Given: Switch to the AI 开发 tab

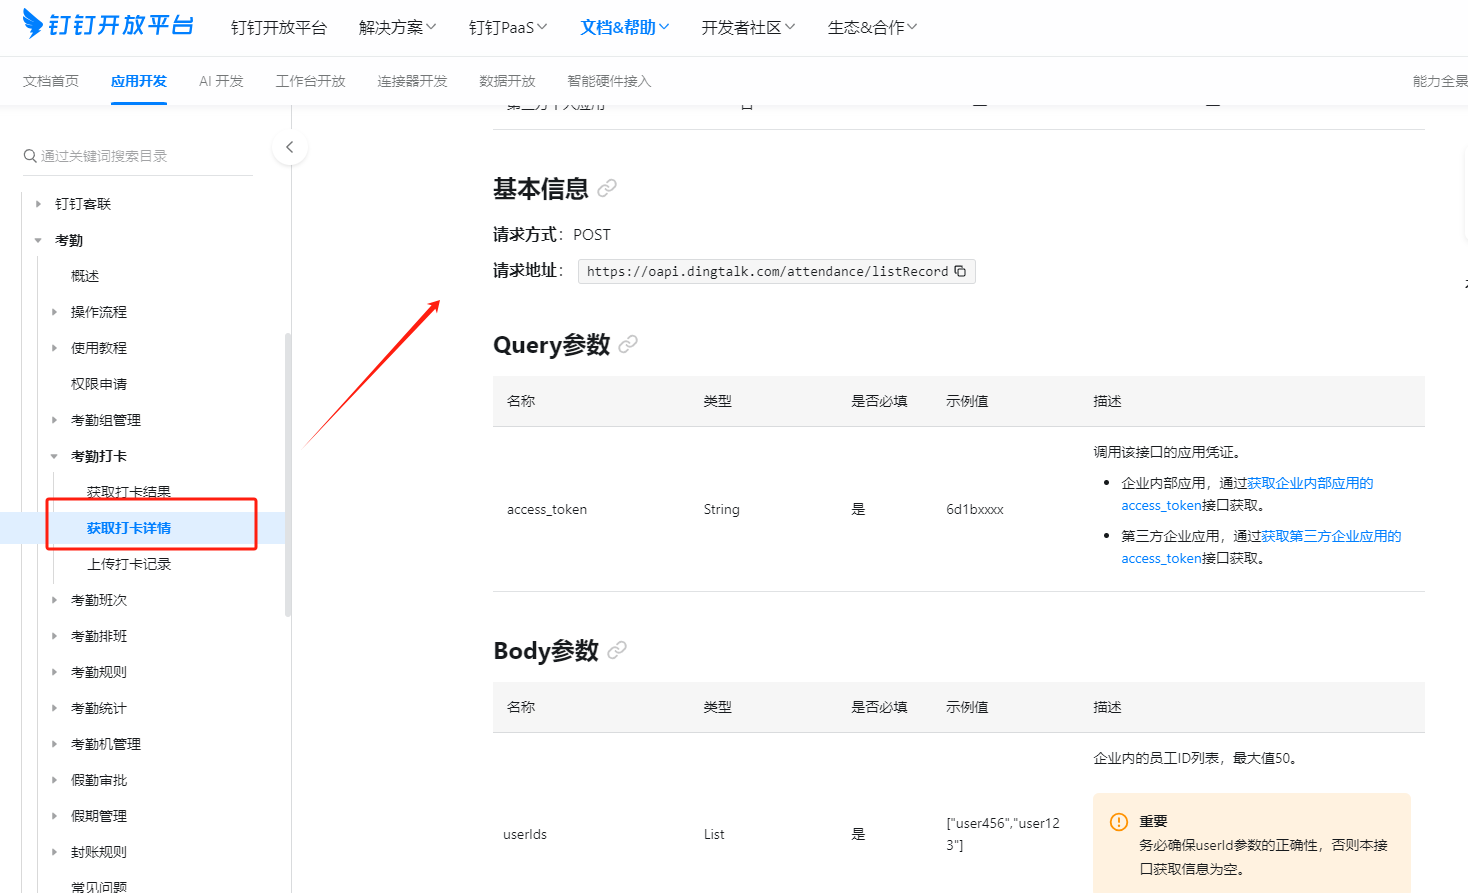Looking at the screenshot, I should pos(221,81).
